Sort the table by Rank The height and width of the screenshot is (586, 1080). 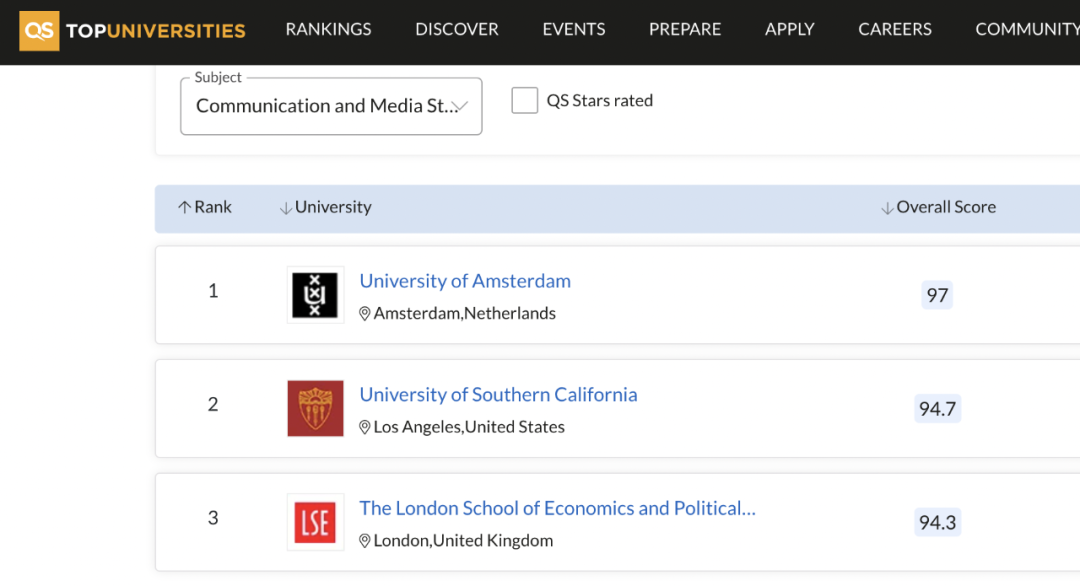click(x=205, y=207)
